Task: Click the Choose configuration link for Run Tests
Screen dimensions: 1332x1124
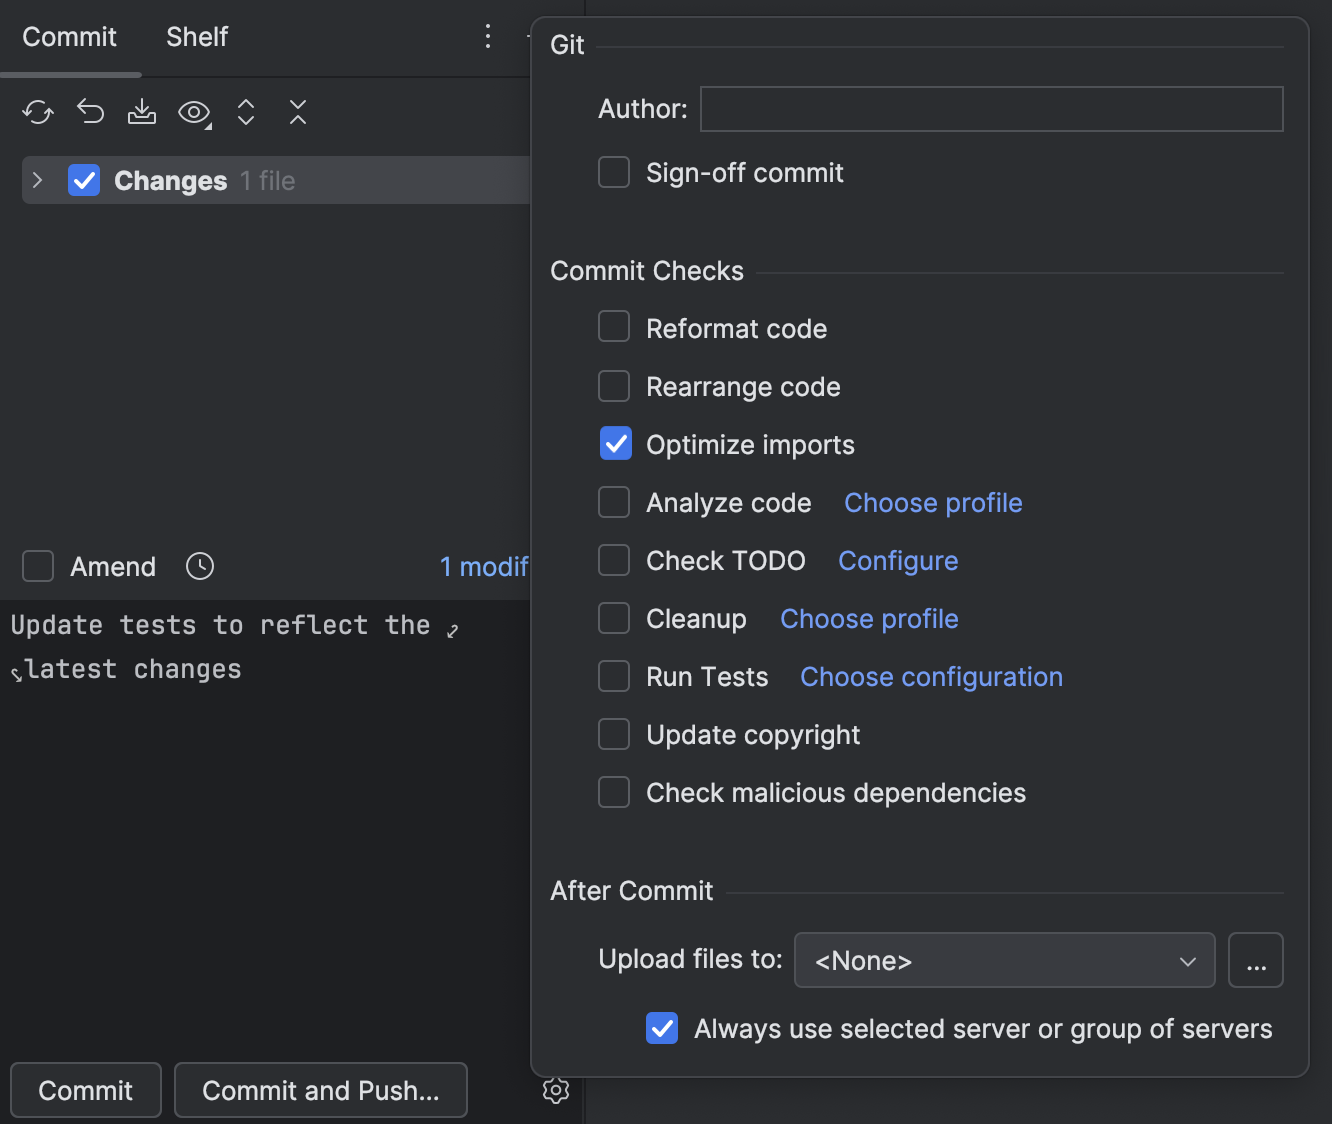Action: (x=931, y=677)
